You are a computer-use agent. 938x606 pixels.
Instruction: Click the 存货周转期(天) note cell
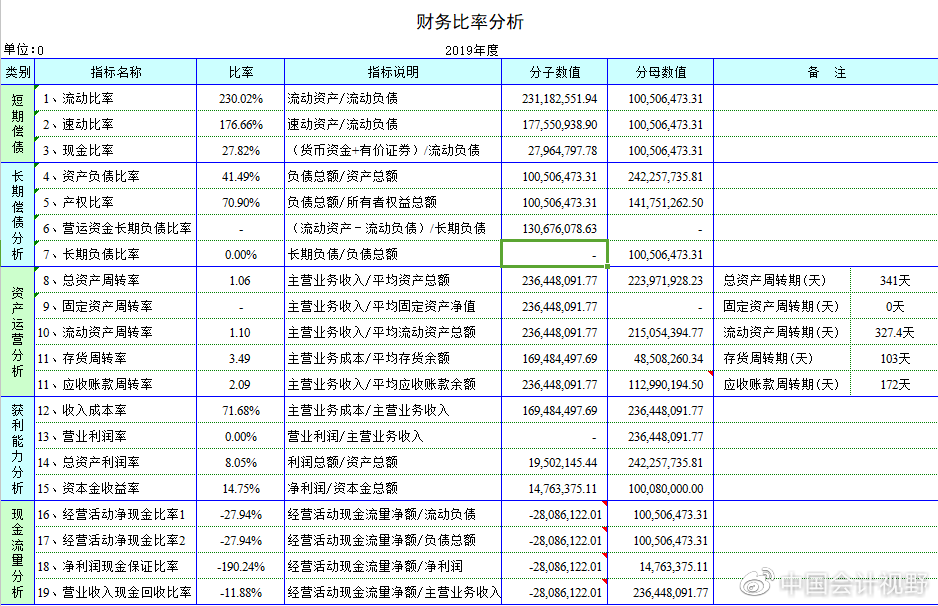[x=782, y=358]
